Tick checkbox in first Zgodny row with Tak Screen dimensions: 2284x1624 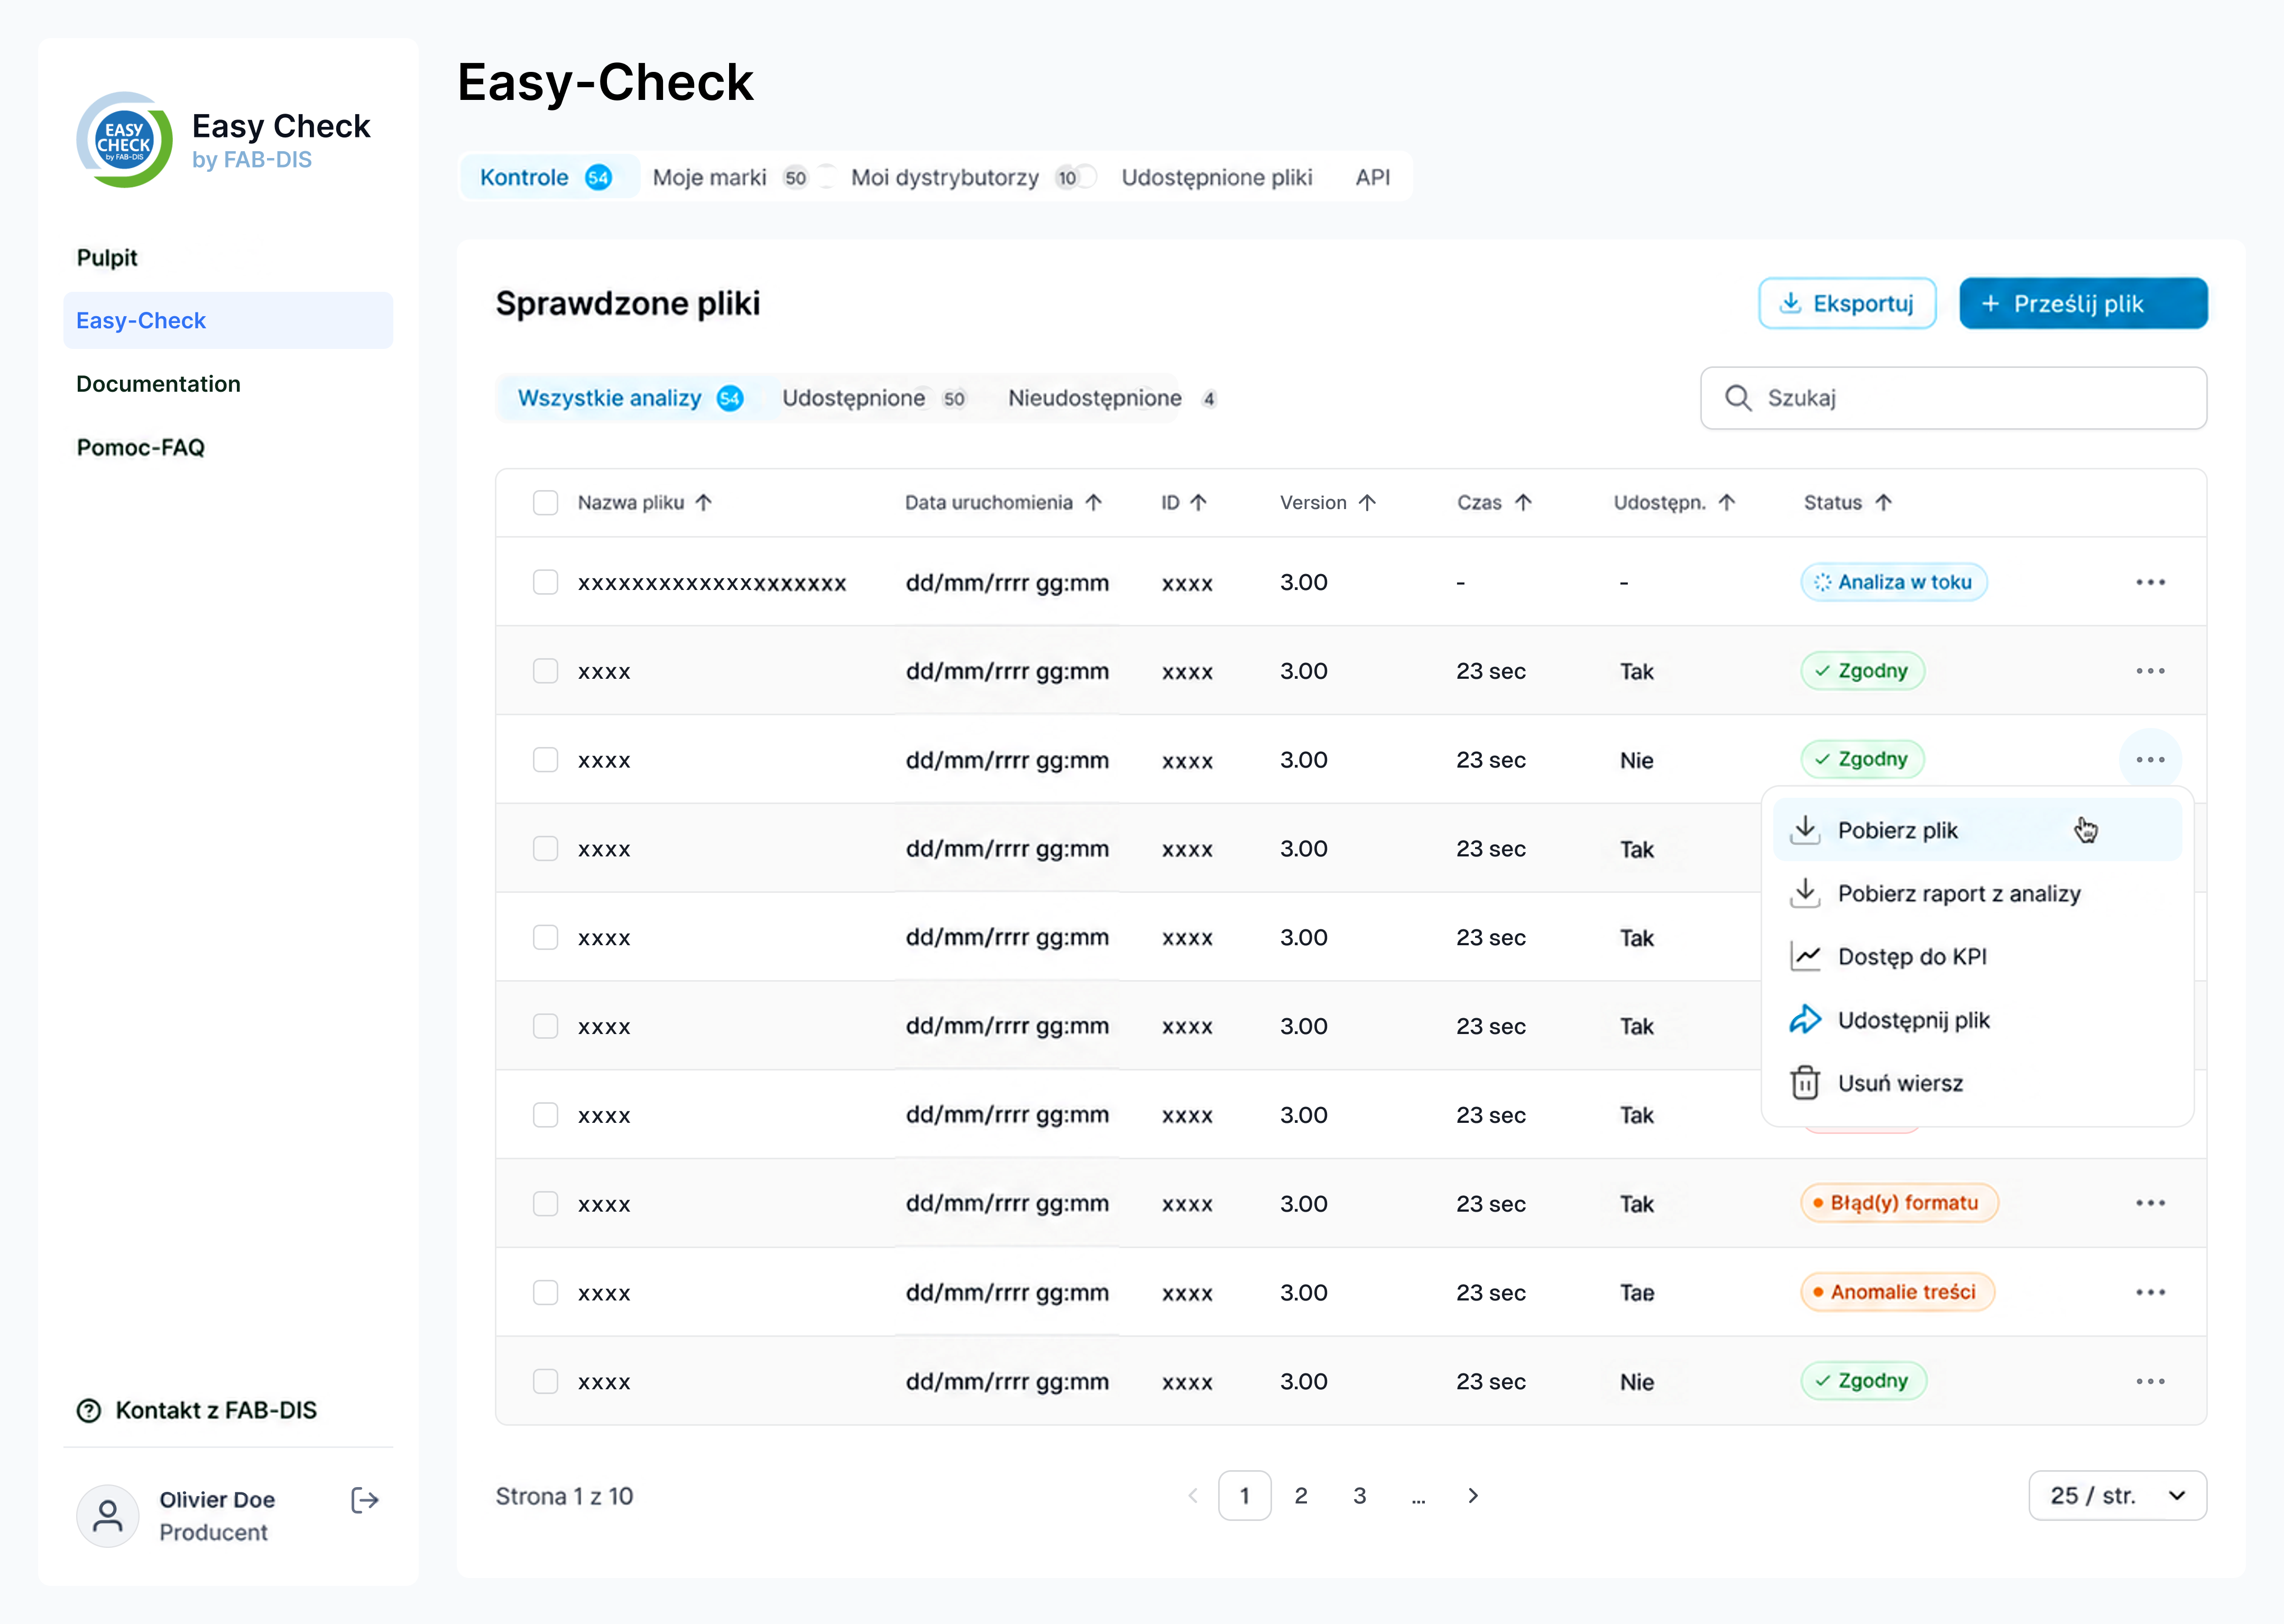pos(546,671)
